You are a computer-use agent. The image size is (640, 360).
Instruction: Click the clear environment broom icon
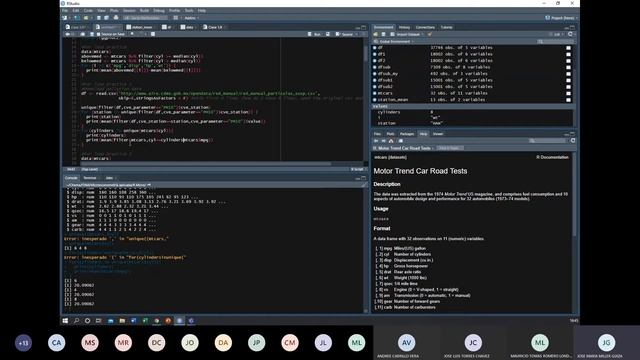pos(430,34)
